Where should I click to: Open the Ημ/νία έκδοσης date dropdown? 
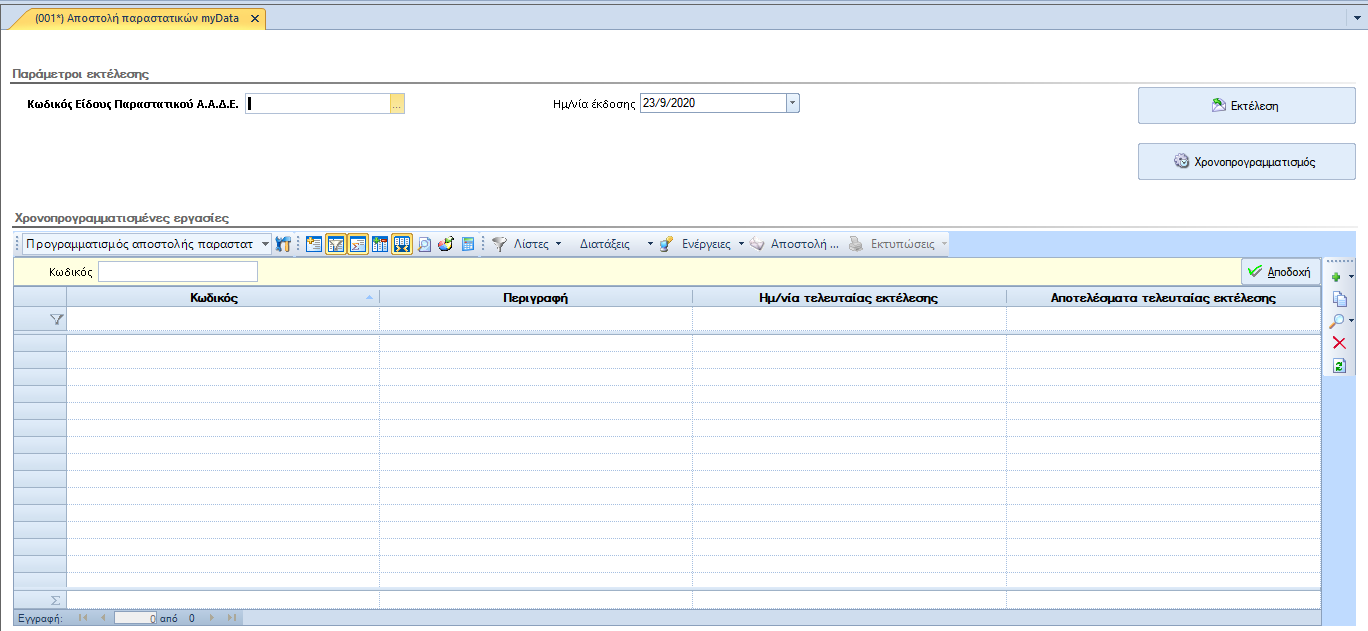click(x=792, y=103)
